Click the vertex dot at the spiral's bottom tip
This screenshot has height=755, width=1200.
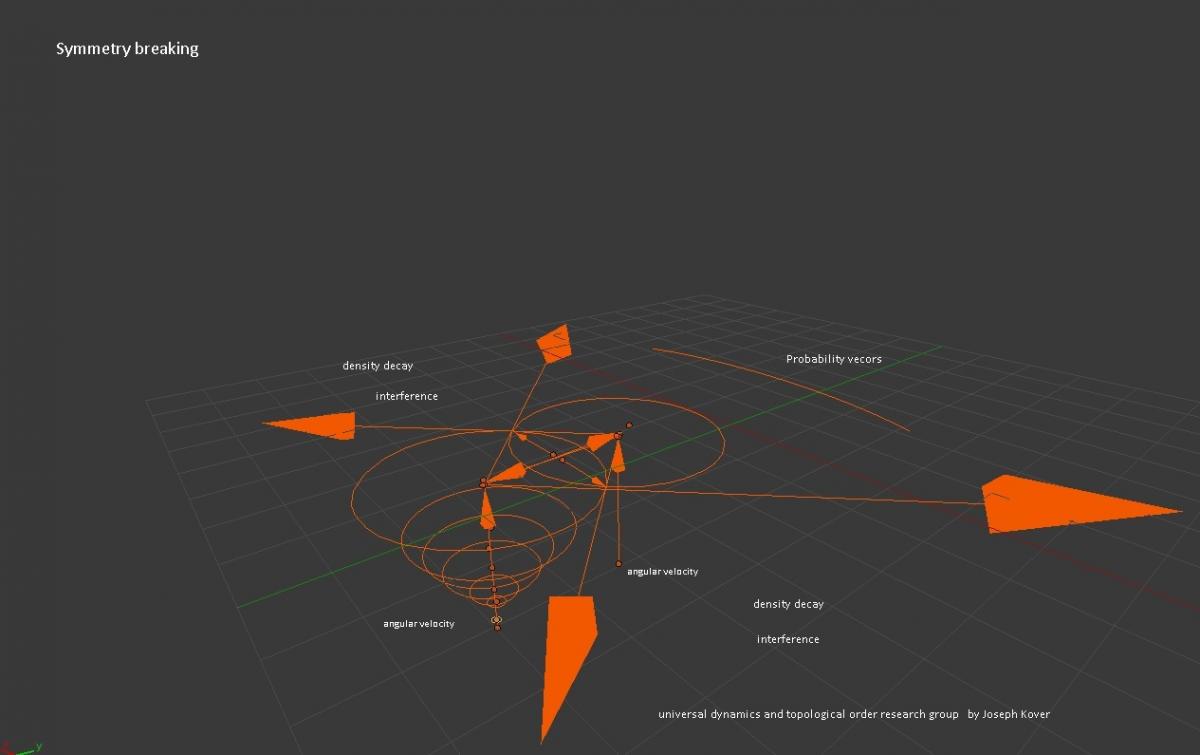(x=497, y=627)
